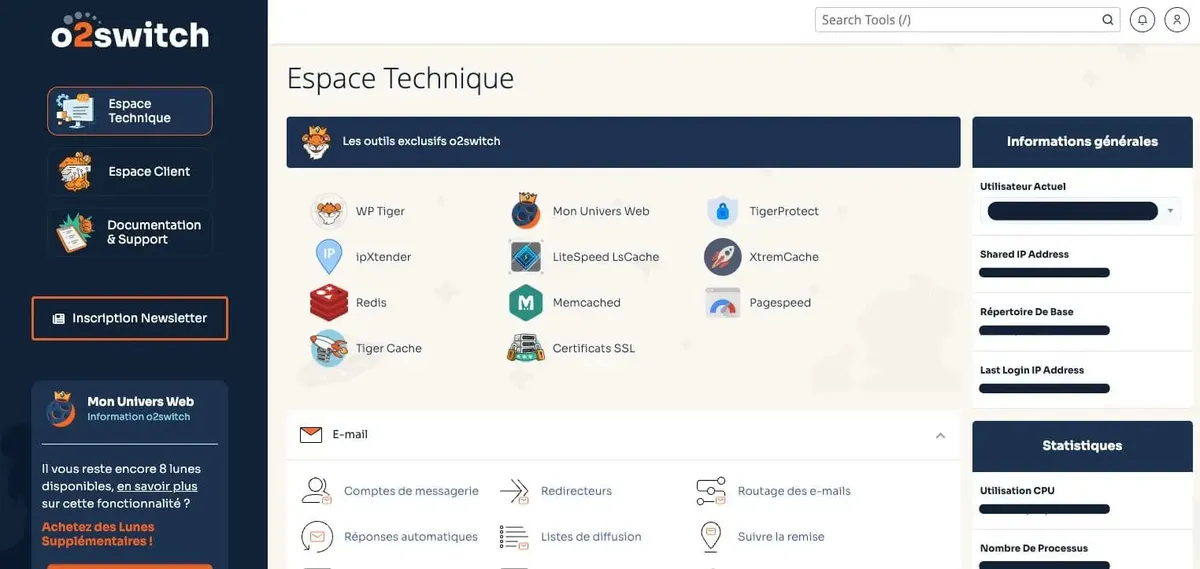
Task: Collapse the E-mail section chevron
Action: 940,435
